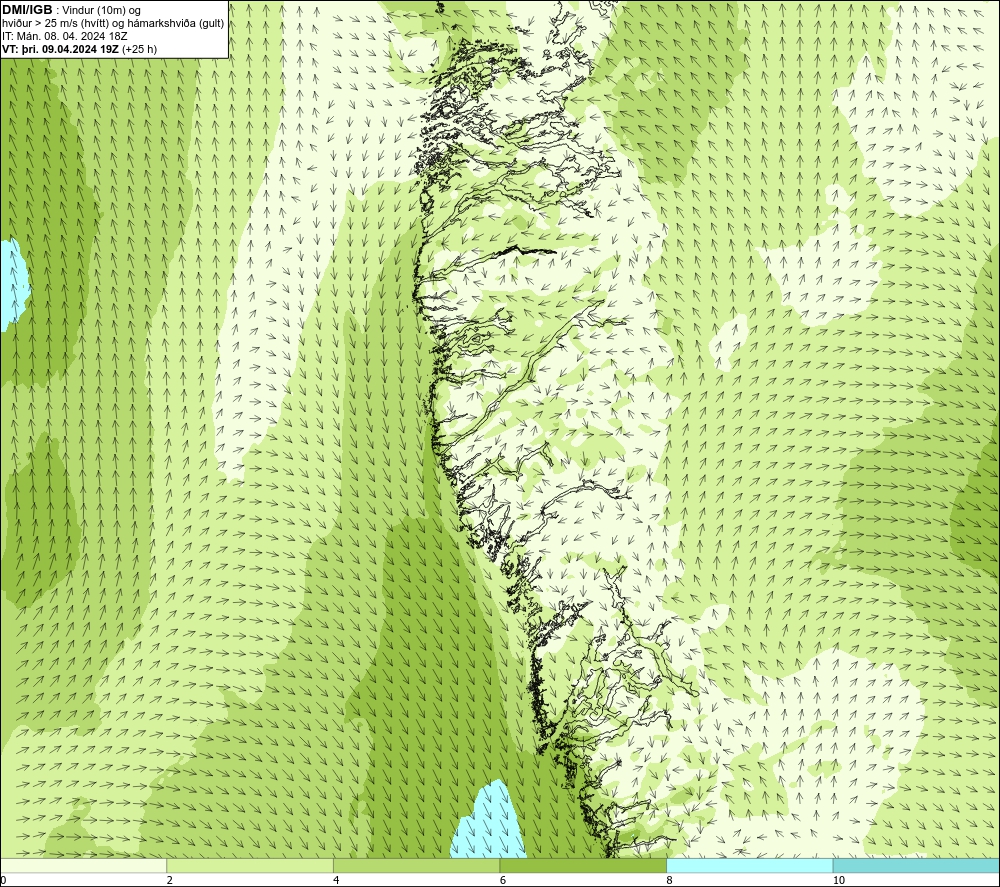Click the valid time 'VT: þri. 09.04.2024 19Z' text
This screenshot has width=1000, height=887.
tap(60, 49)
